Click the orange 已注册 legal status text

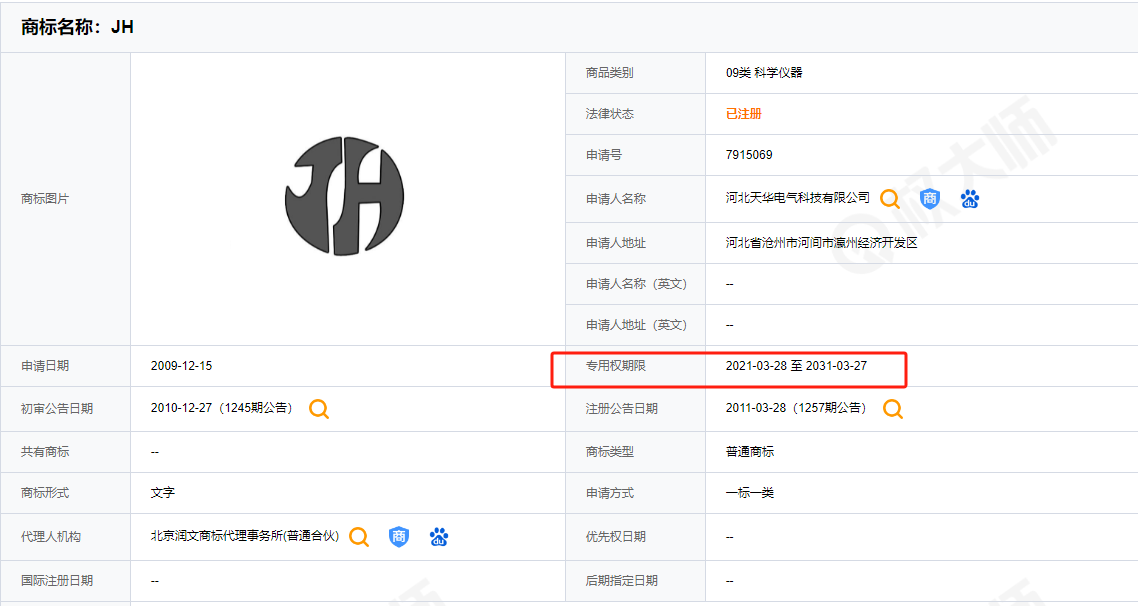tap(744, 114)
